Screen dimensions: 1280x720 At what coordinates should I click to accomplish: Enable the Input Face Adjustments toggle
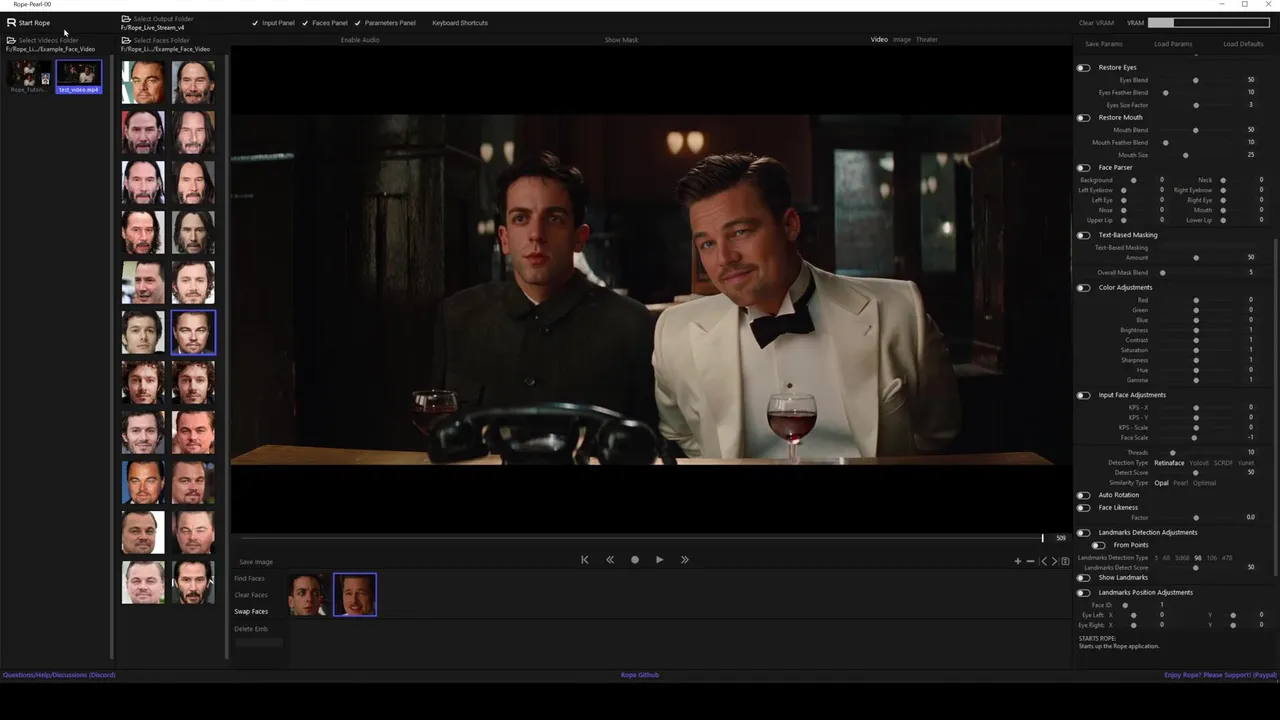pos(1083,396)
